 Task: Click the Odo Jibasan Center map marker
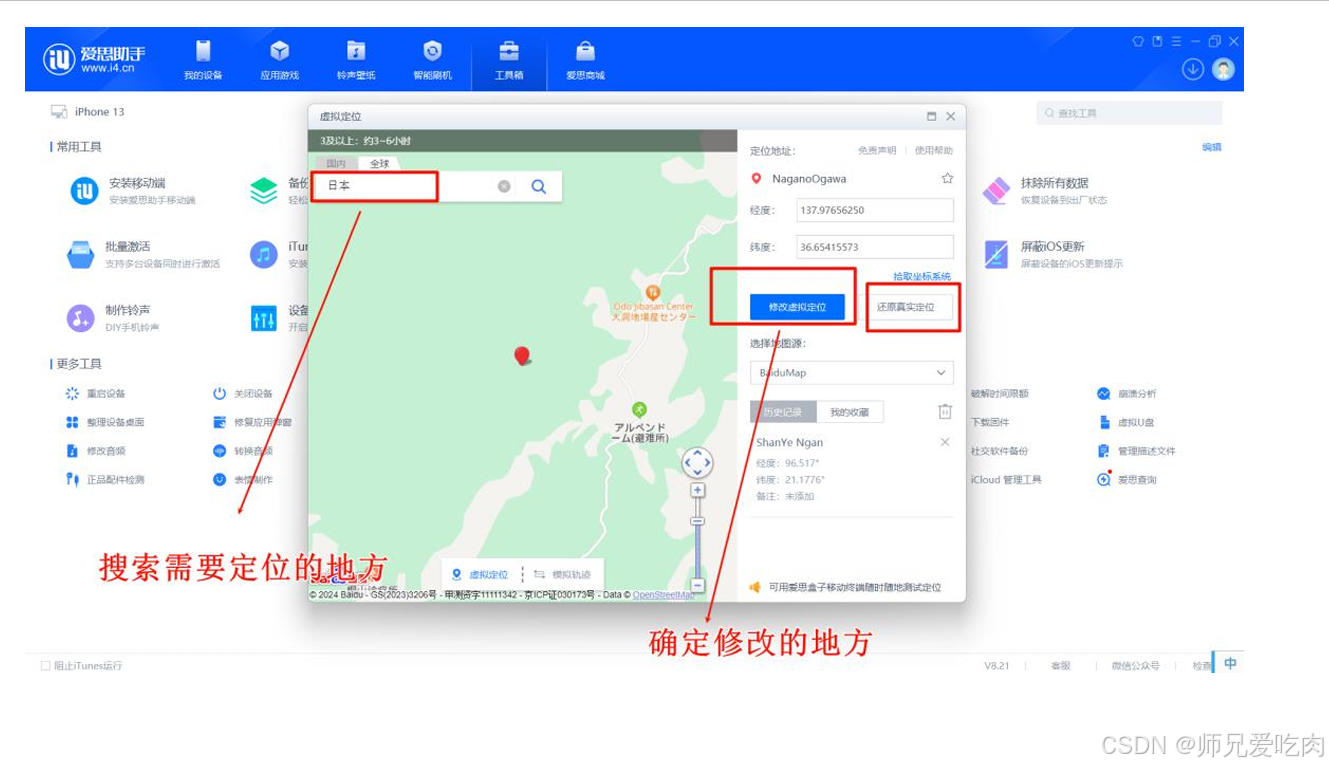(653, 294)
